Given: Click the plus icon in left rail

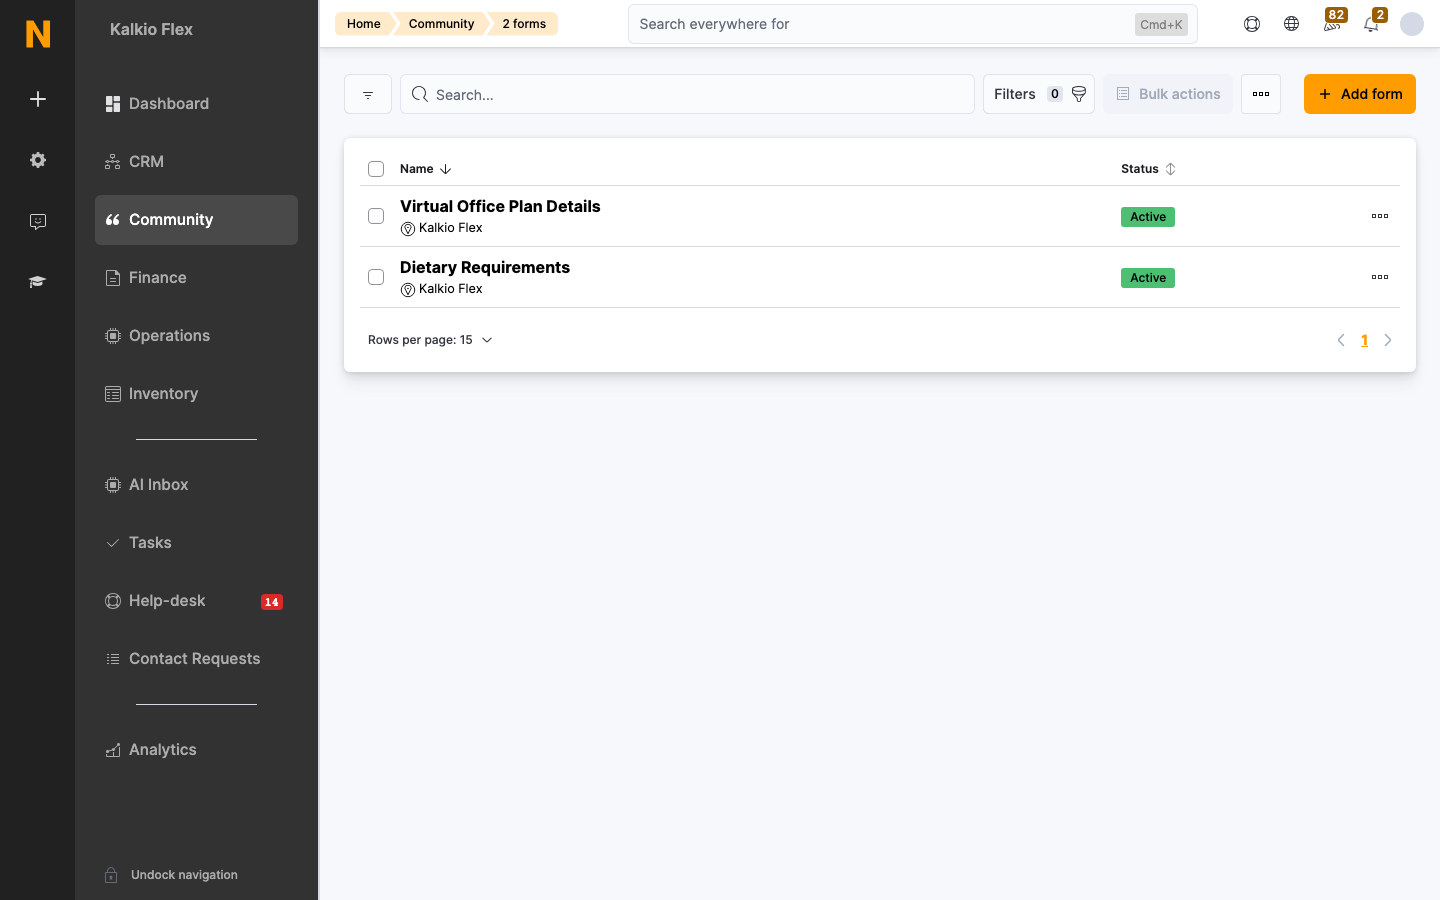Looking at the screenshot, I should [x=38, y=99].
